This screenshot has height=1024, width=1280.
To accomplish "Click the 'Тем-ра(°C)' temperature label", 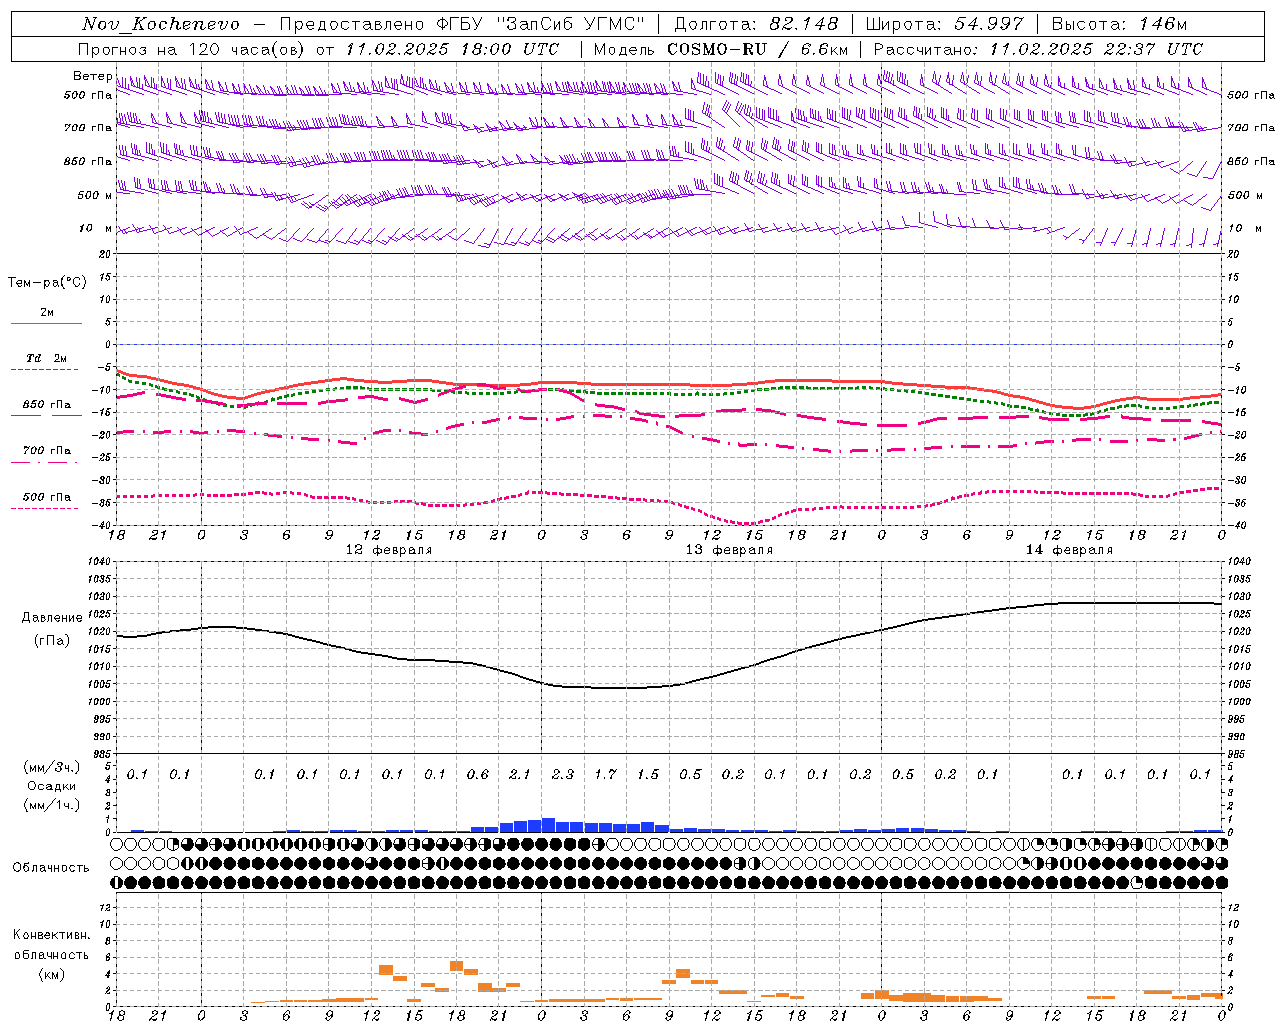I will 47,283.
